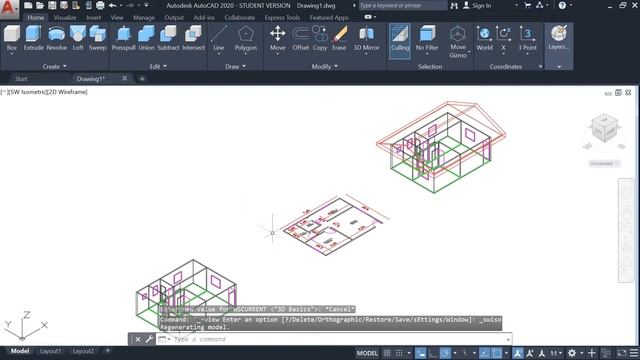Open the 3D Mirror tool
Screen dimensions: 640x360
(366, 39)
